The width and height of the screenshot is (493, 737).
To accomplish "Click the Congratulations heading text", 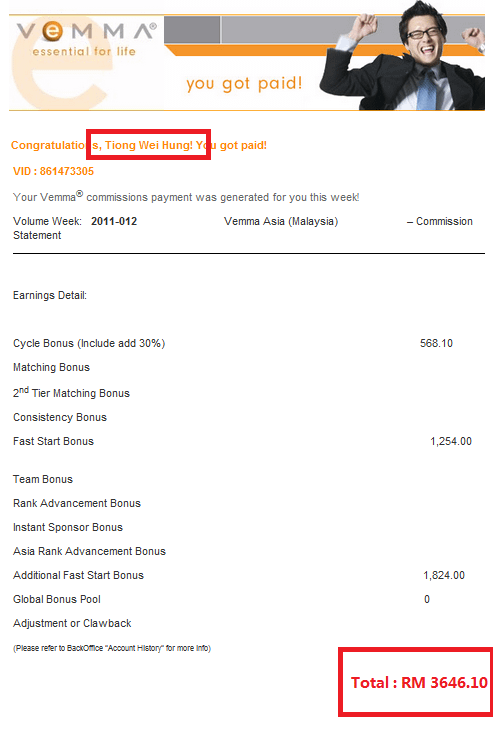I will point(139,145).
